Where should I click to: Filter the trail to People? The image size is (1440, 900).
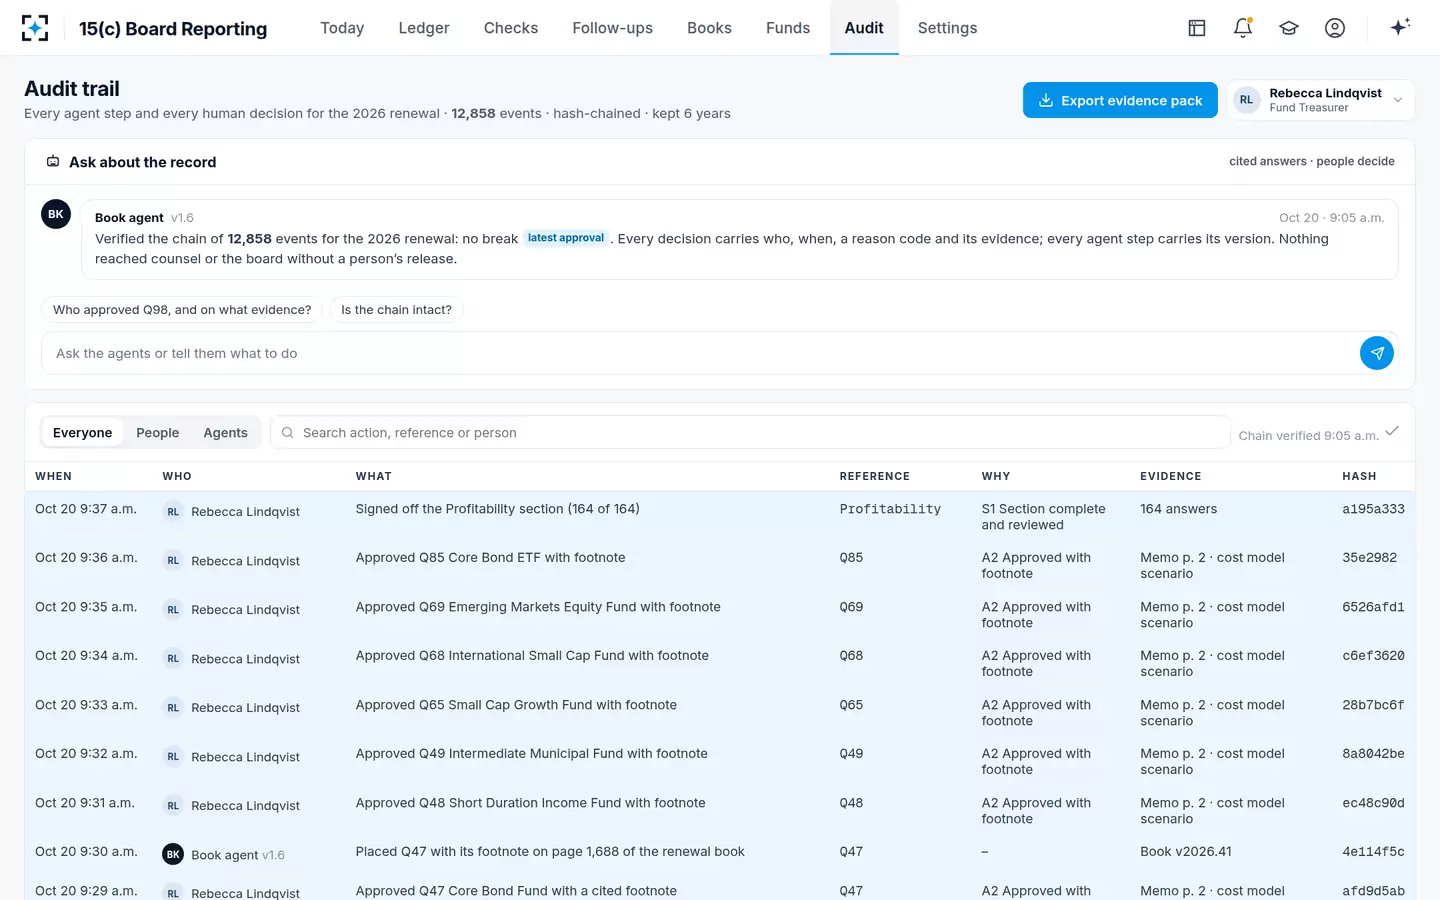(x=158, y=433)
